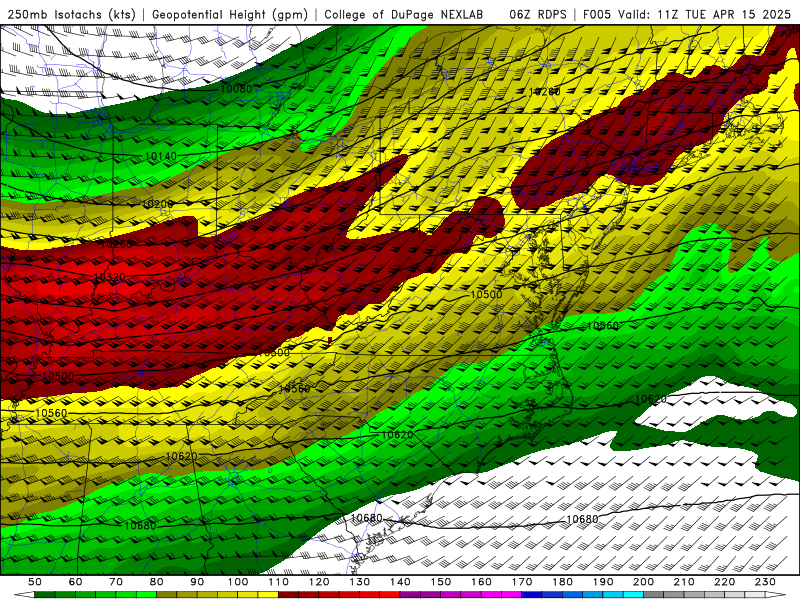Click the 230 knot value on the color scale
This screenshot has height=600, width=800.
(x=765, y=582)
